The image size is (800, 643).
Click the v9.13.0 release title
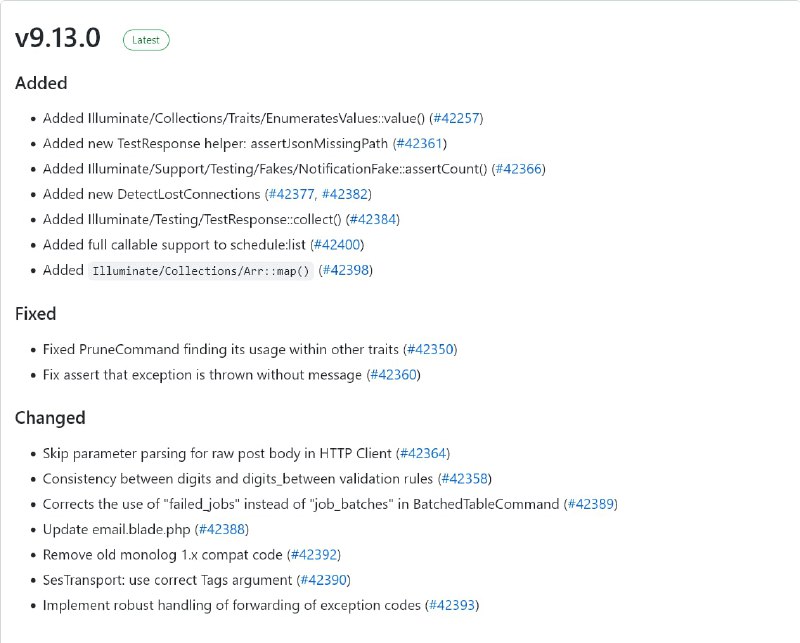[x=58, y=38]
